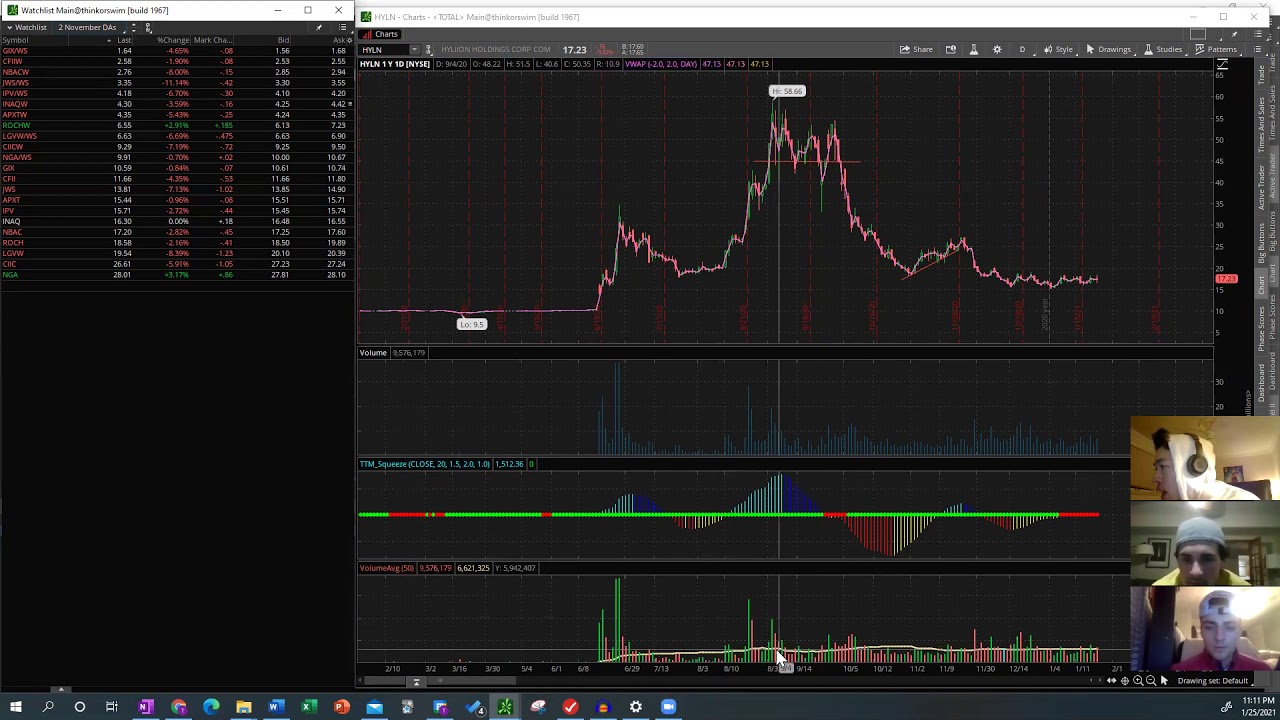The height and width of the screenshot is (720, 1280).
Task: Open Chrome from the taskbar
Action: click(x=178, y=707)
